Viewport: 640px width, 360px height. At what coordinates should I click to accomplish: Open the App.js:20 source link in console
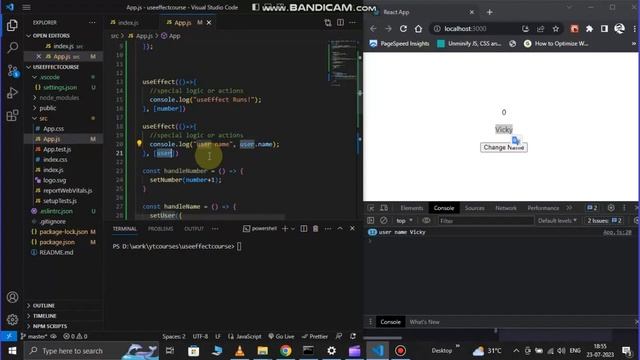(617, 232)
